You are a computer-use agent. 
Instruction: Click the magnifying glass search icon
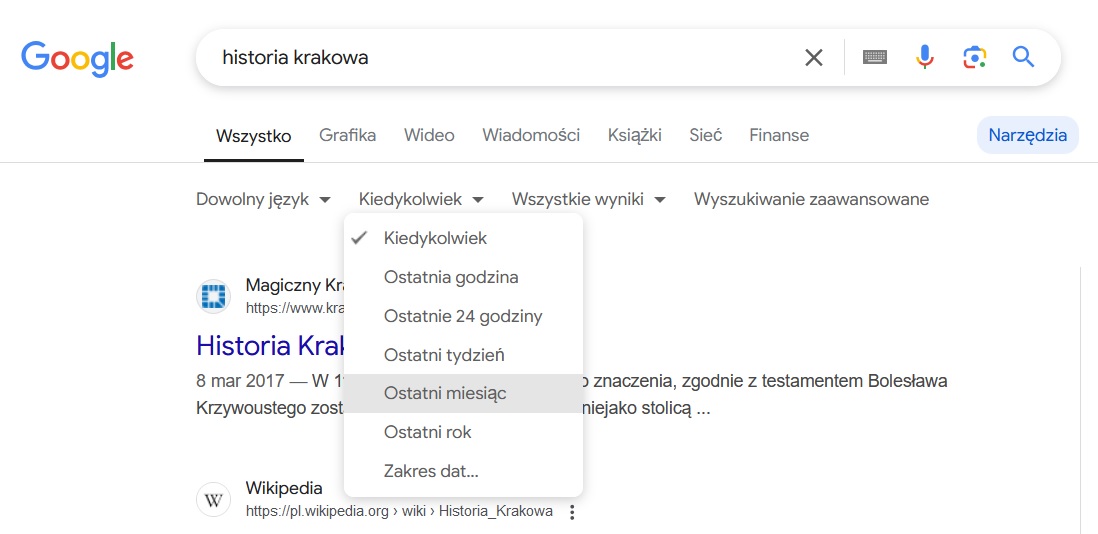1023,57
